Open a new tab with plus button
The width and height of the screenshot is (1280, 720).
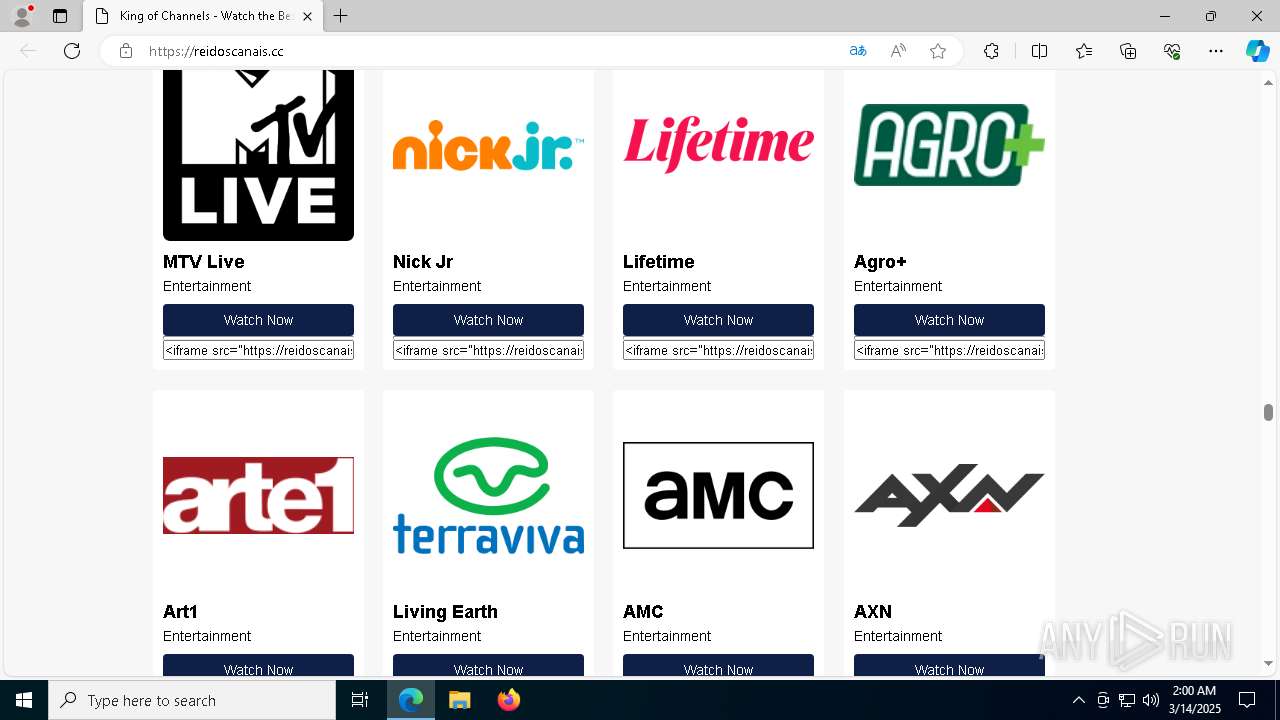[341, 16]
